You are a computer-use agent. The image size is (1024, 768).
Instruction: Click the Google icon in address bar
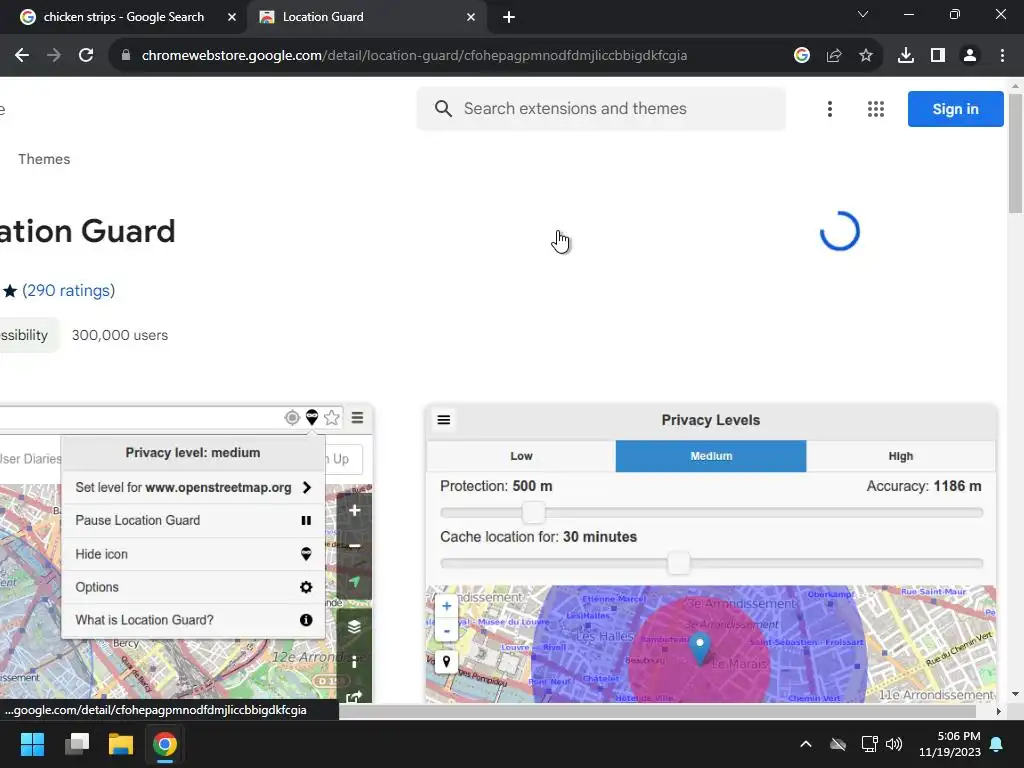click(x=802, y=56)
